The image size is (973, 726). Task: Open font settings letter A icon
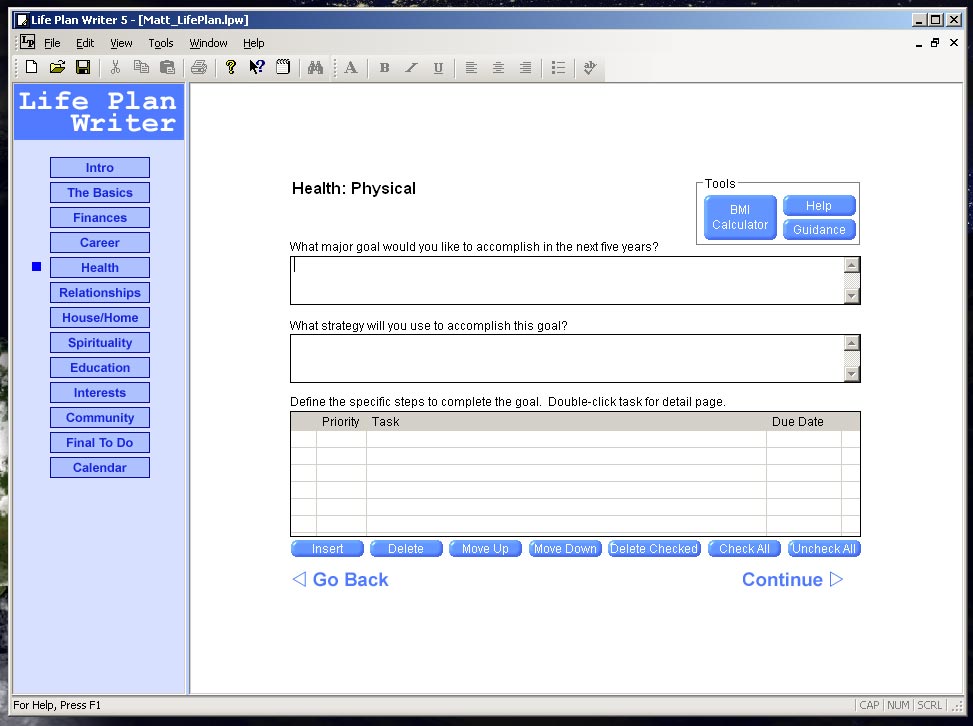coord(351,68)
